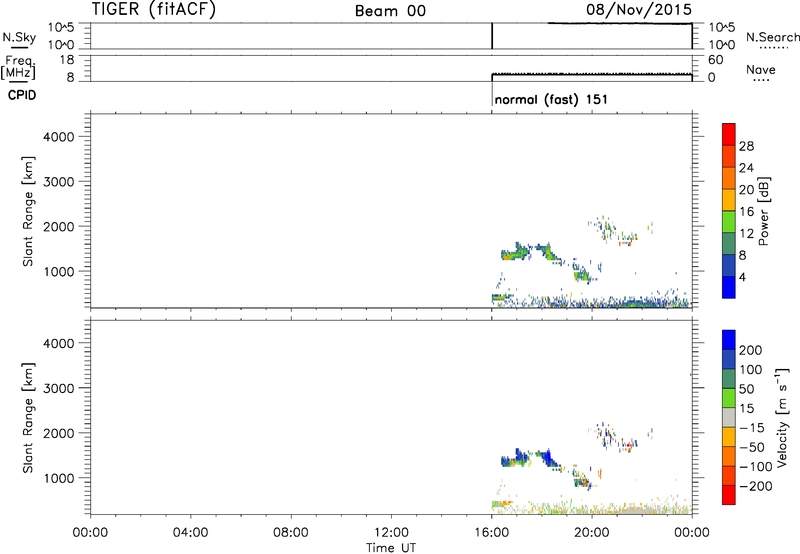Click the date '08/Nov/2015'

click(639, 9)
